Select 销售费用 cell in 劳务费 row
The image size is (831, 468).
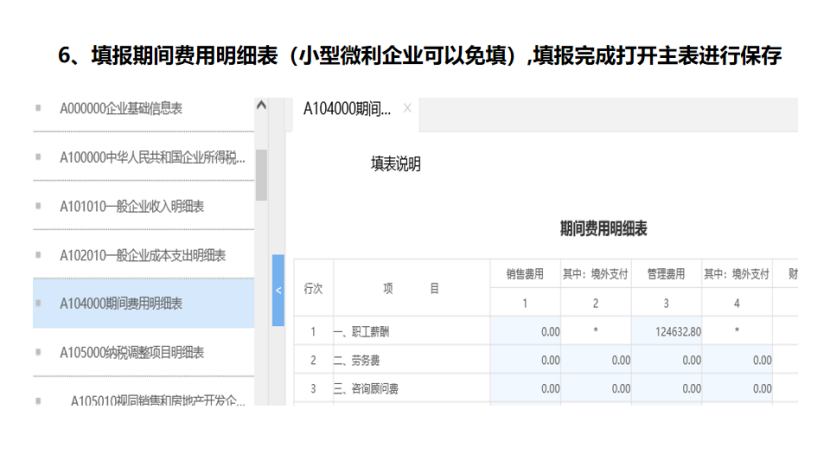point(526,360)
